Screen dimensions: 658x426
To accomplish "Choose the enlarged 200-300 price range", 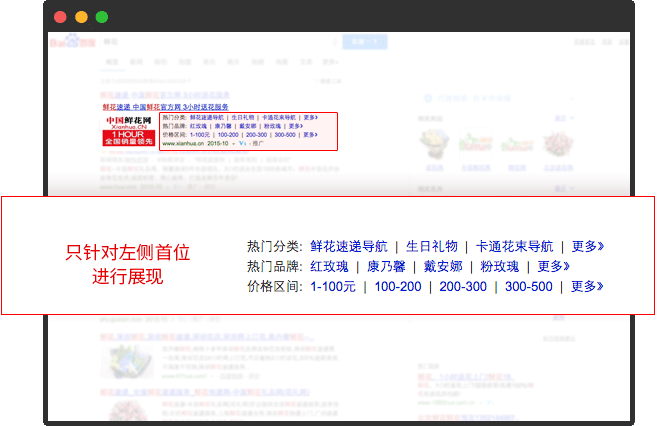I will click(x=462, y=286).
